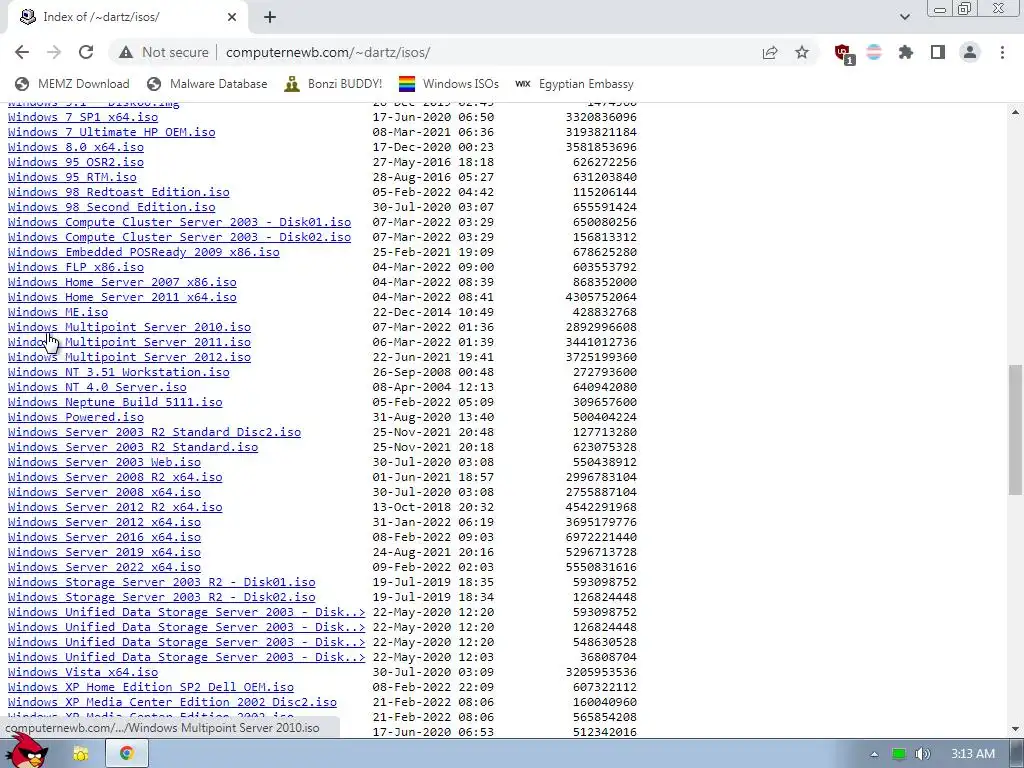Image resolution: width=1024 pixels, height=768 pixels.
Task: Open Windows Multipoint Server 2010.iso link
Action: pyautogui.click(x=129, y=328)
